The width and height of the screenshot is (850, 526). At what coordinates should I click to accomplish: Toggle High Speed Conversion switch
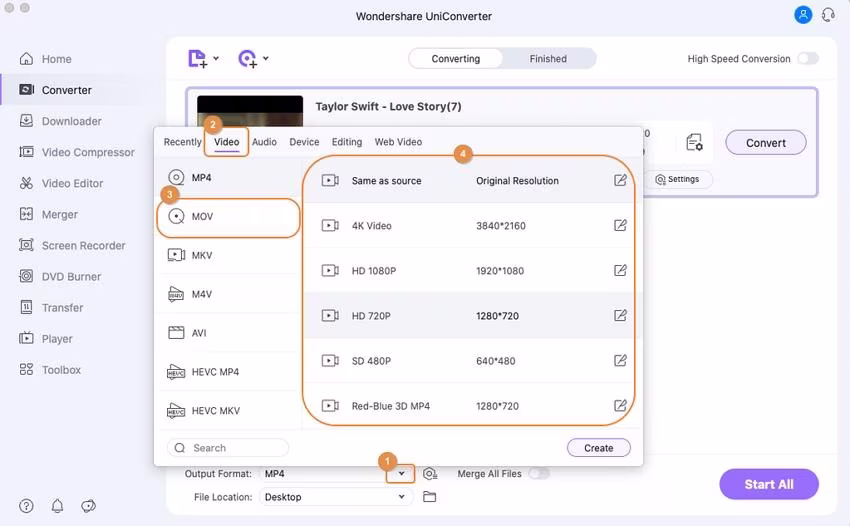coord(808,59)
